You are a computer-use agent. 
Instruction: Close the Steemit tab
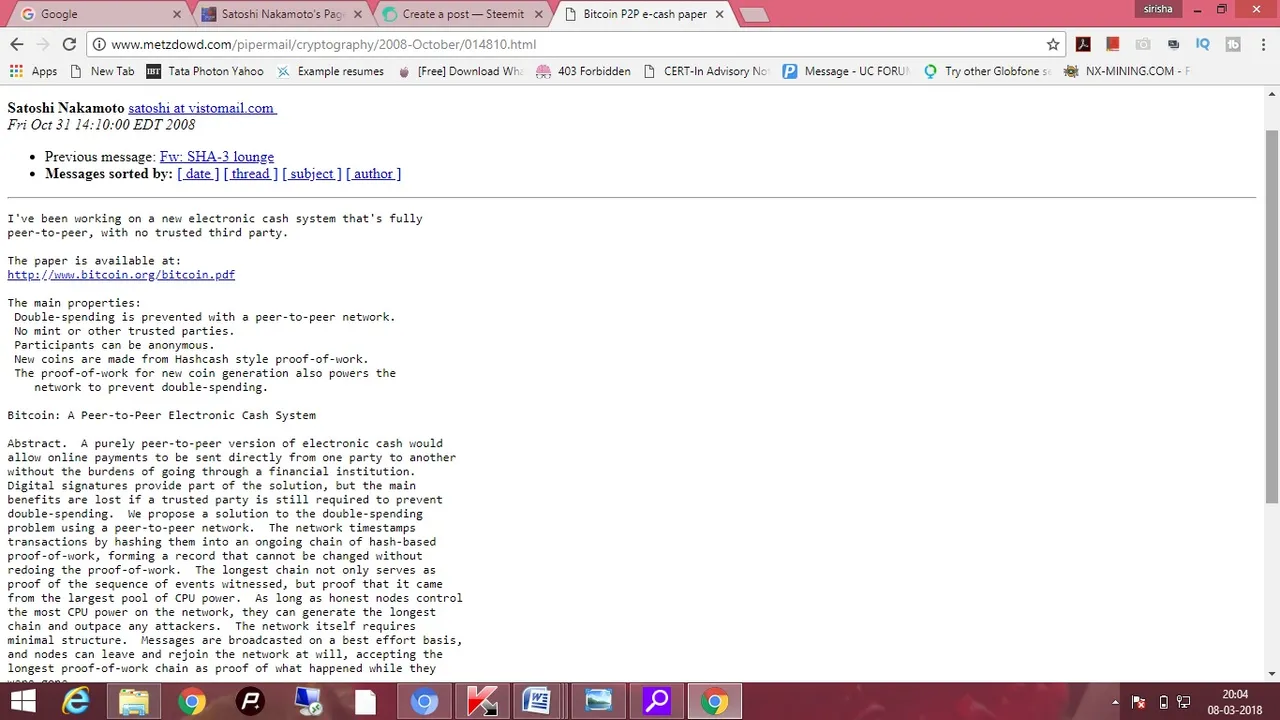click(x=539, y=14)
